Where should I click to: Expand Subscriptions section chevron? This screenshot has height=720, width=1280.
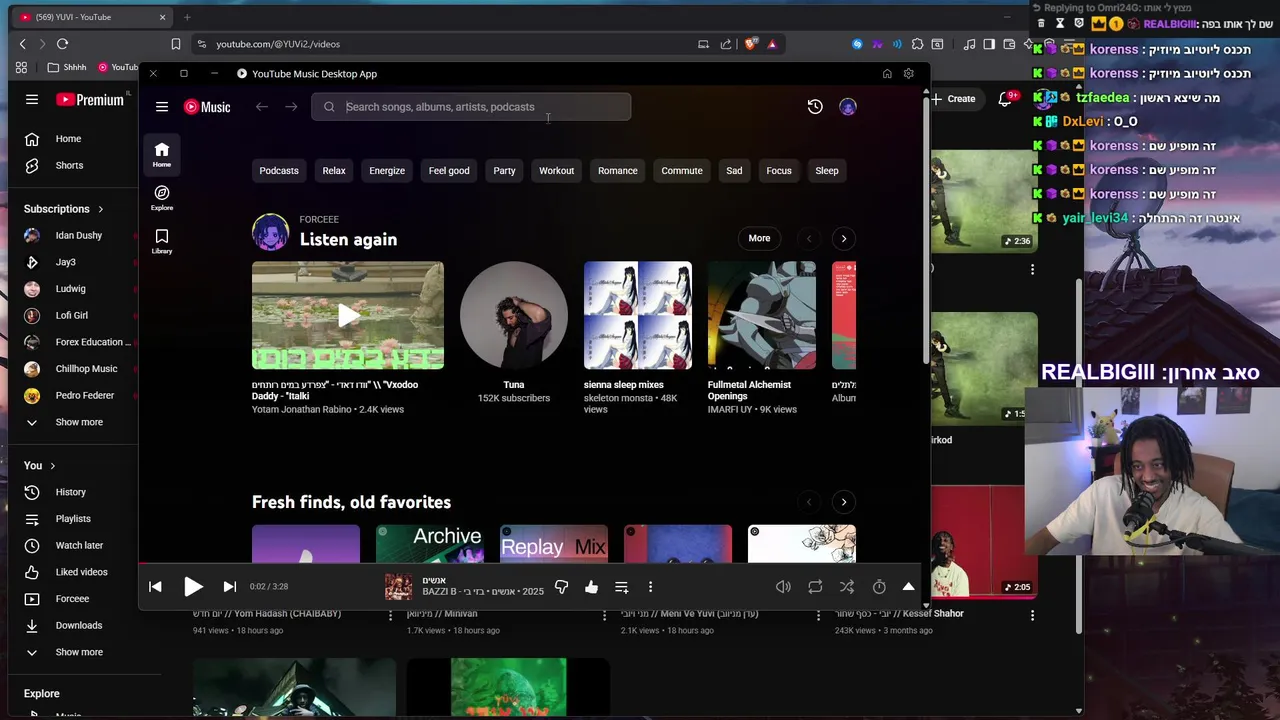pos(101,209)
